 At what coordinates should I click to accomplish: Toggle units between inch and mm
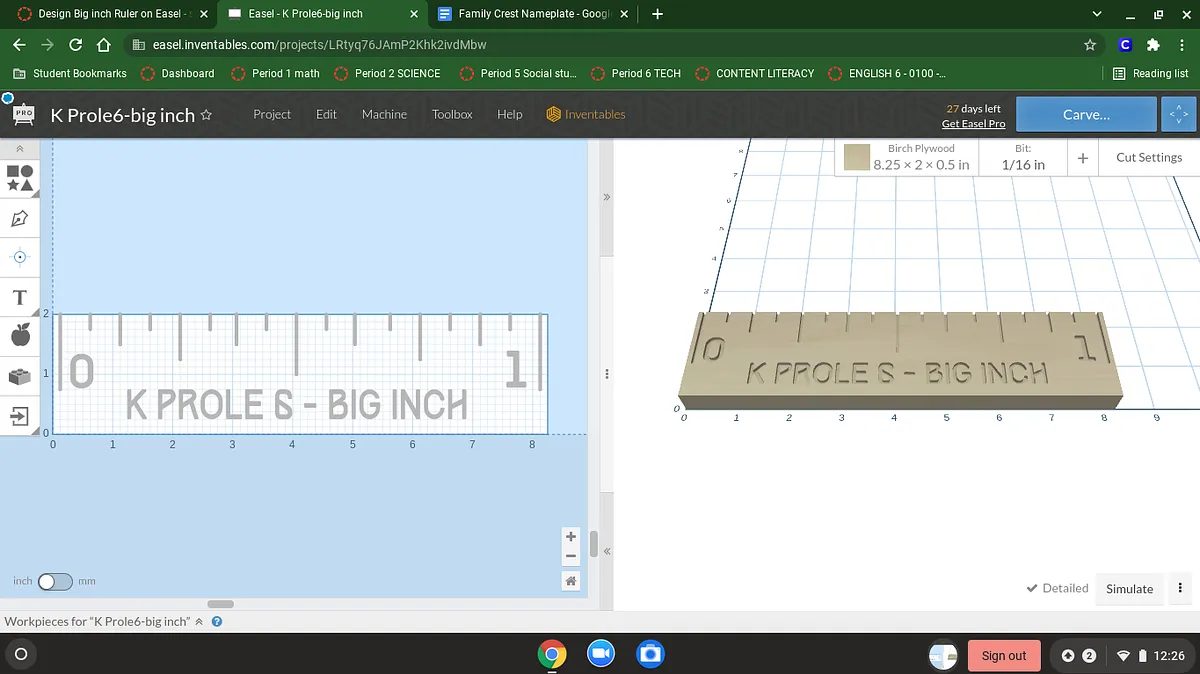[x=55, y=581]
